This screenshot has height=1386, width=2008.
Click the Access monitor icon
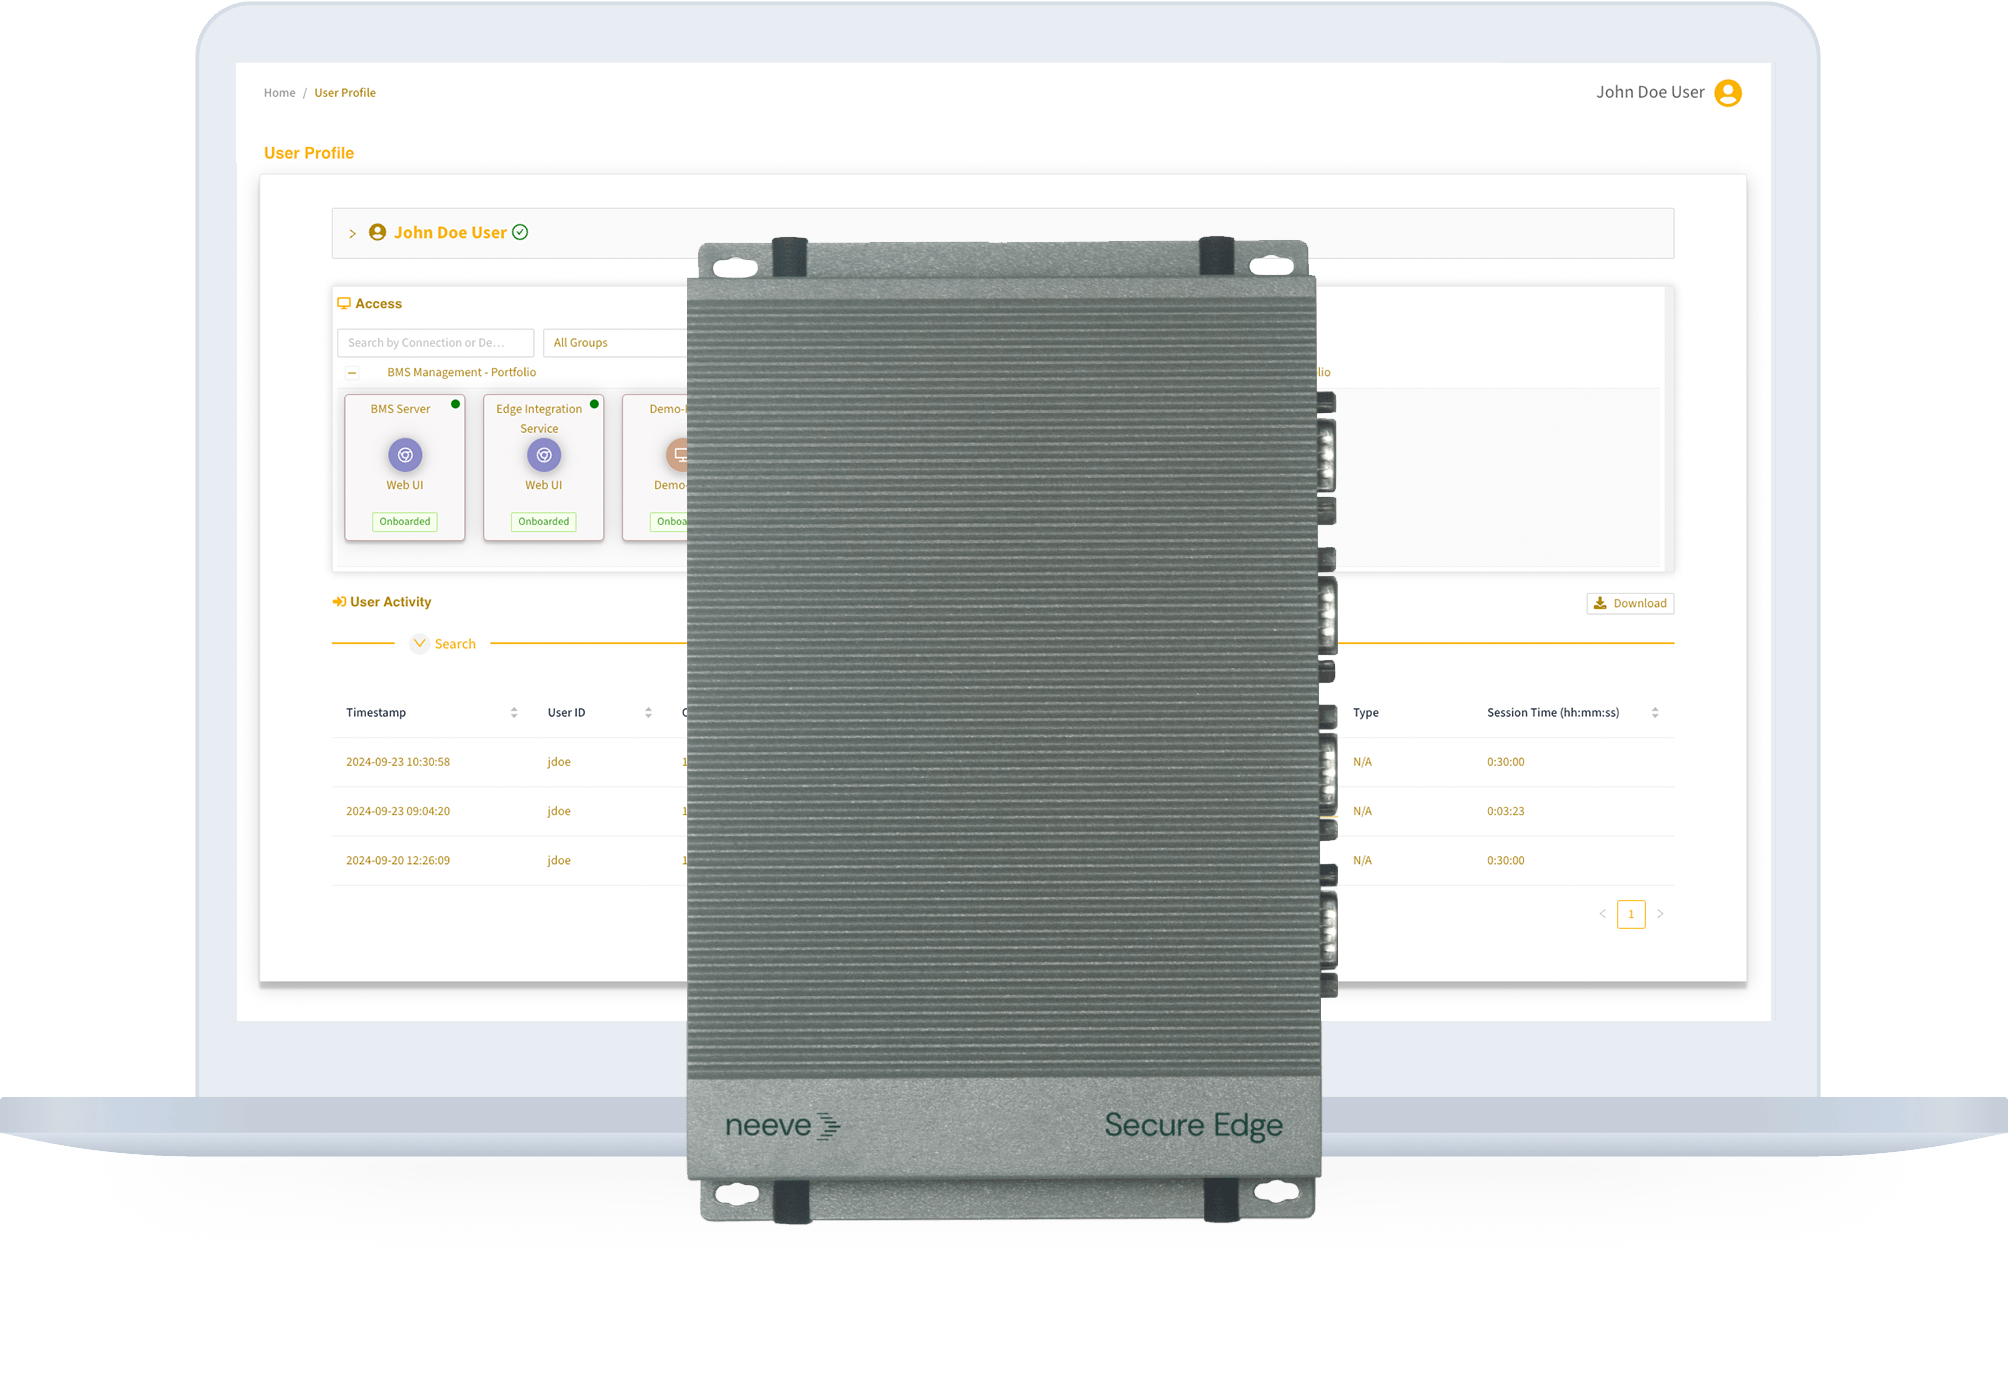click(x=344, y=303)
